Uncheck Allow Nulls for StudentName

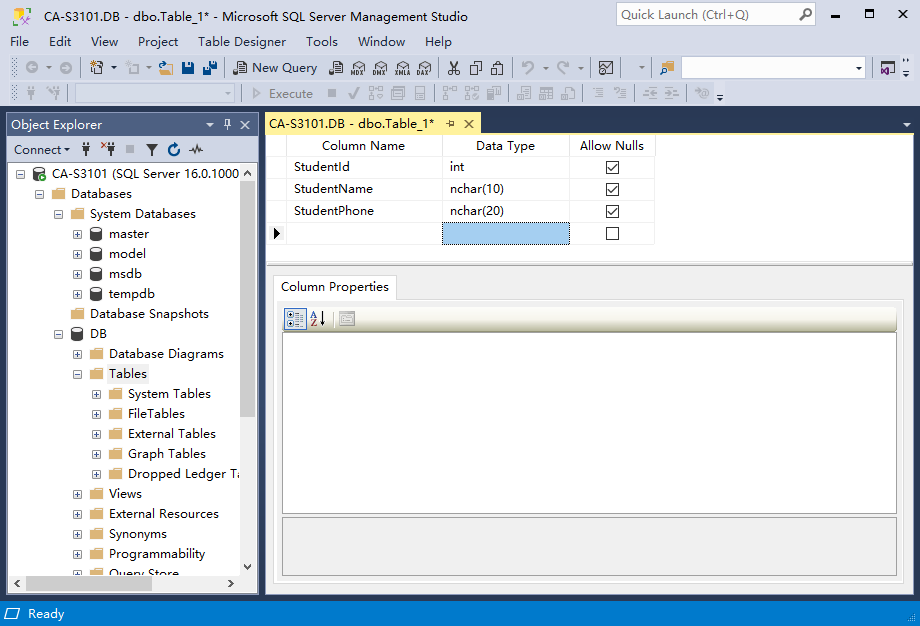(x=612, y=189)
